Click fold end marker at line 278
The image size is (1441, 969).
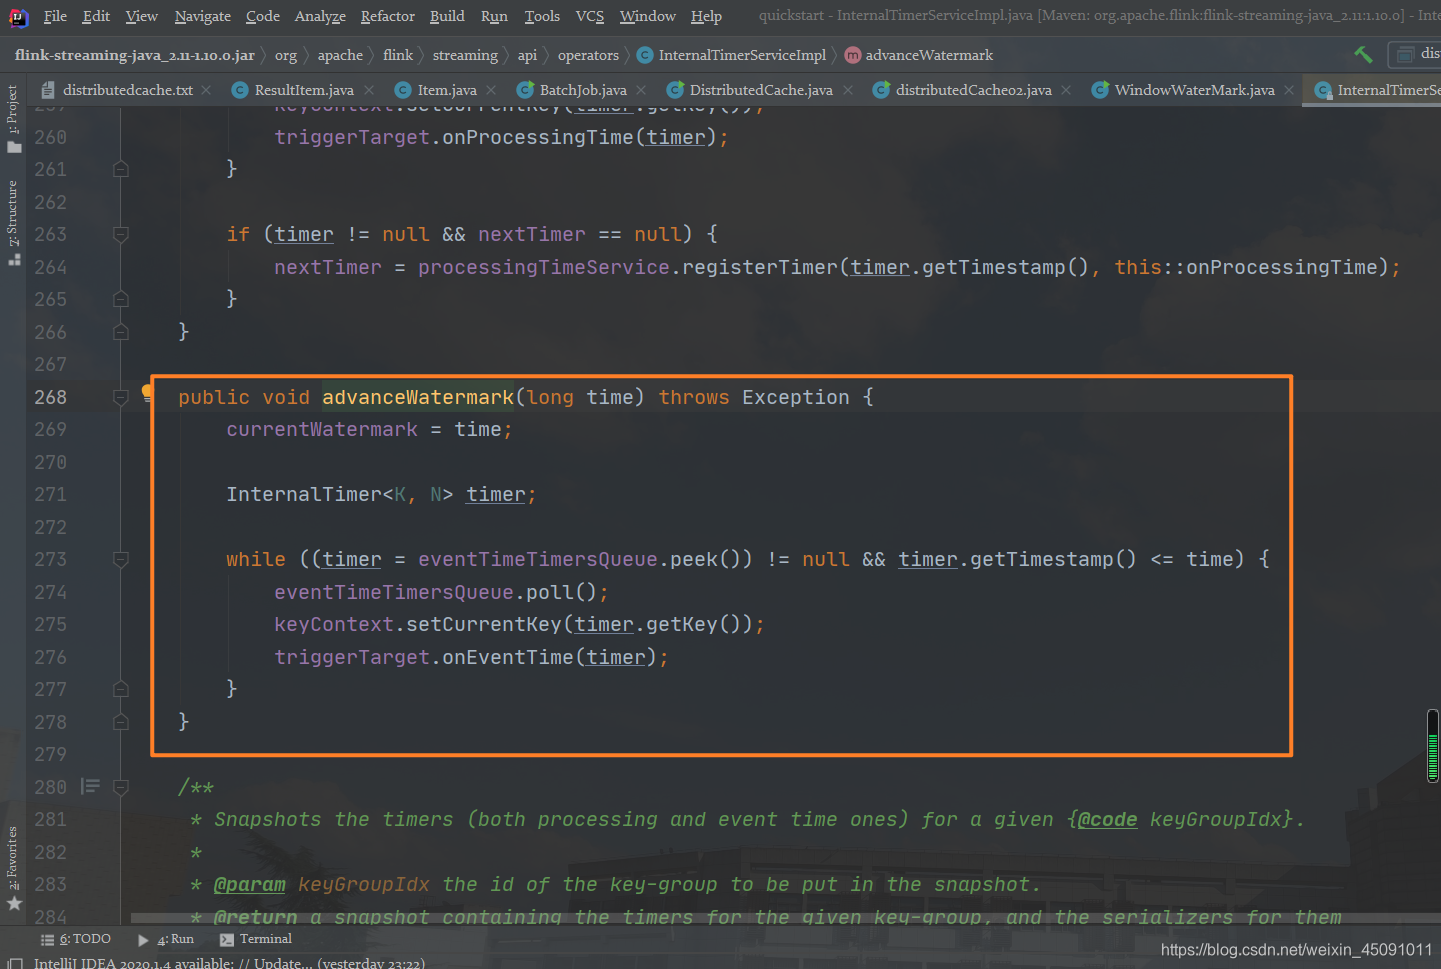pyautogui.click(x=121, y=722)
